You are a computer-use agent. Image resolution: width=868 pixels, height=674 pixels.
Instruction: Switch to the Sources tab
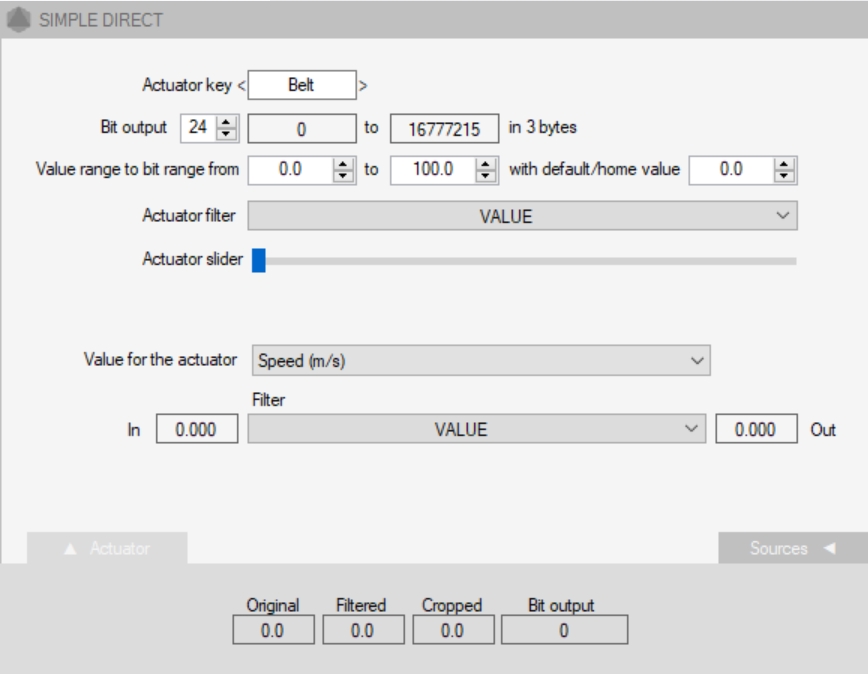click(x=779, y=548)
